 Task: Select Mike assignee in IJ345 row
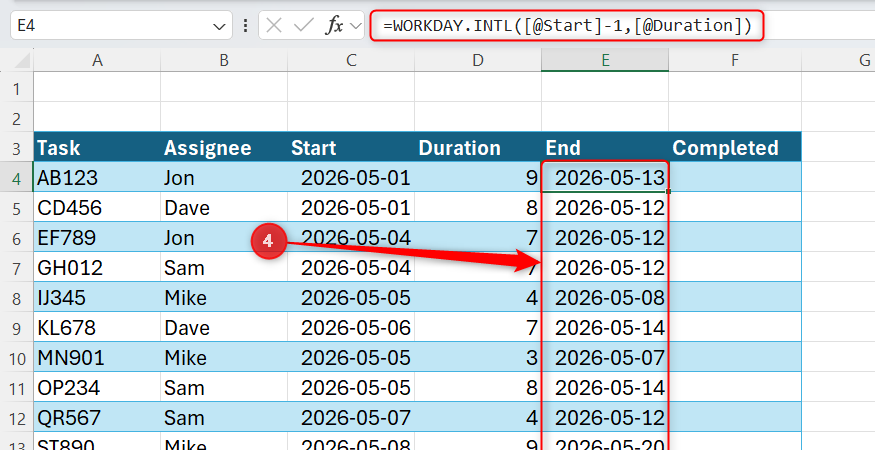224,298
